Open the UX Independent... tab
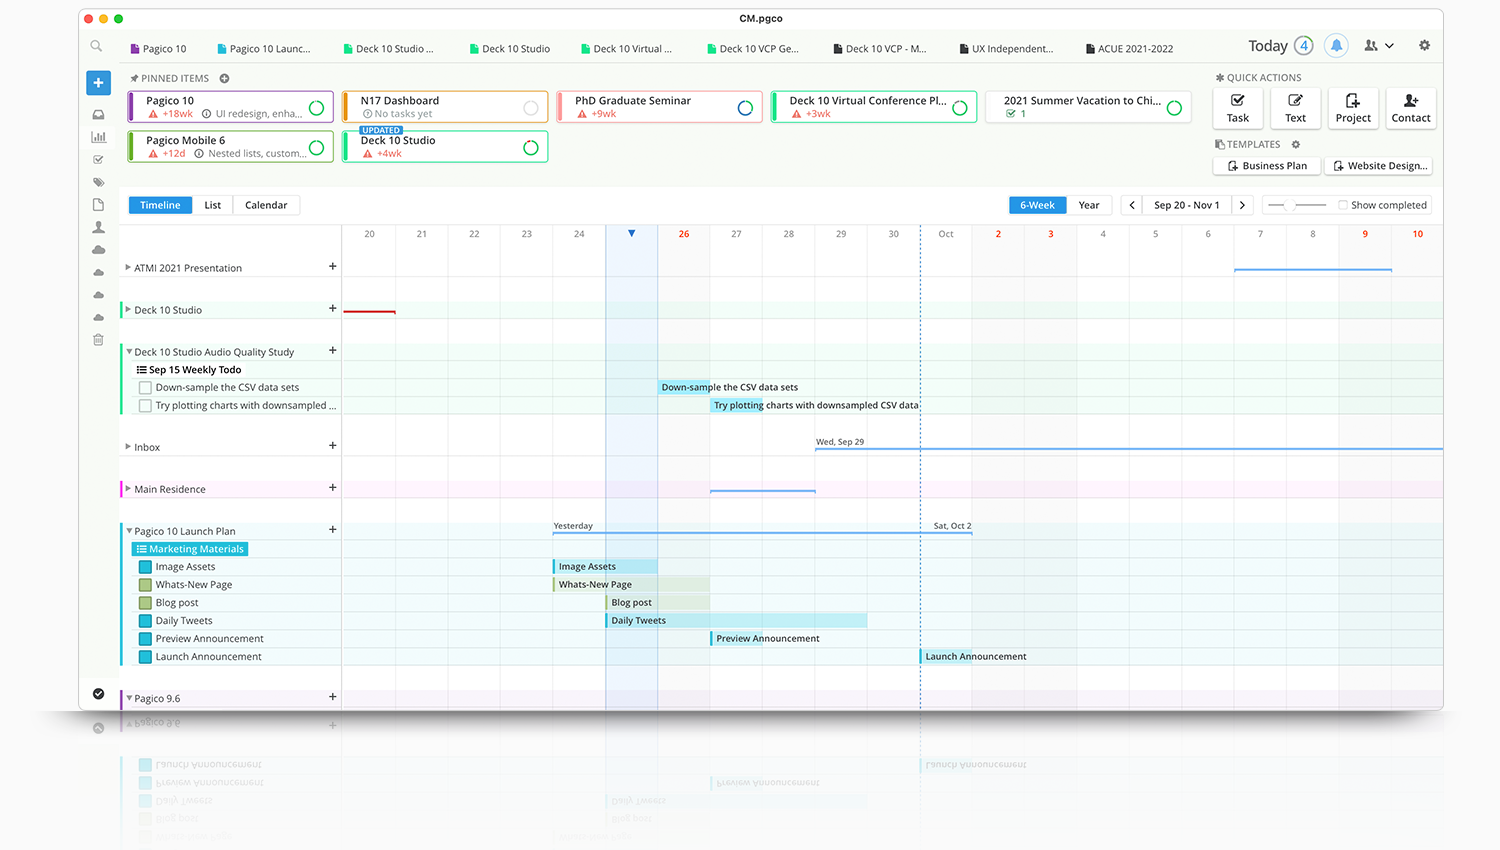This screenshot has height=850, width=1500. pyautogui.click(x=1006, y=48)
